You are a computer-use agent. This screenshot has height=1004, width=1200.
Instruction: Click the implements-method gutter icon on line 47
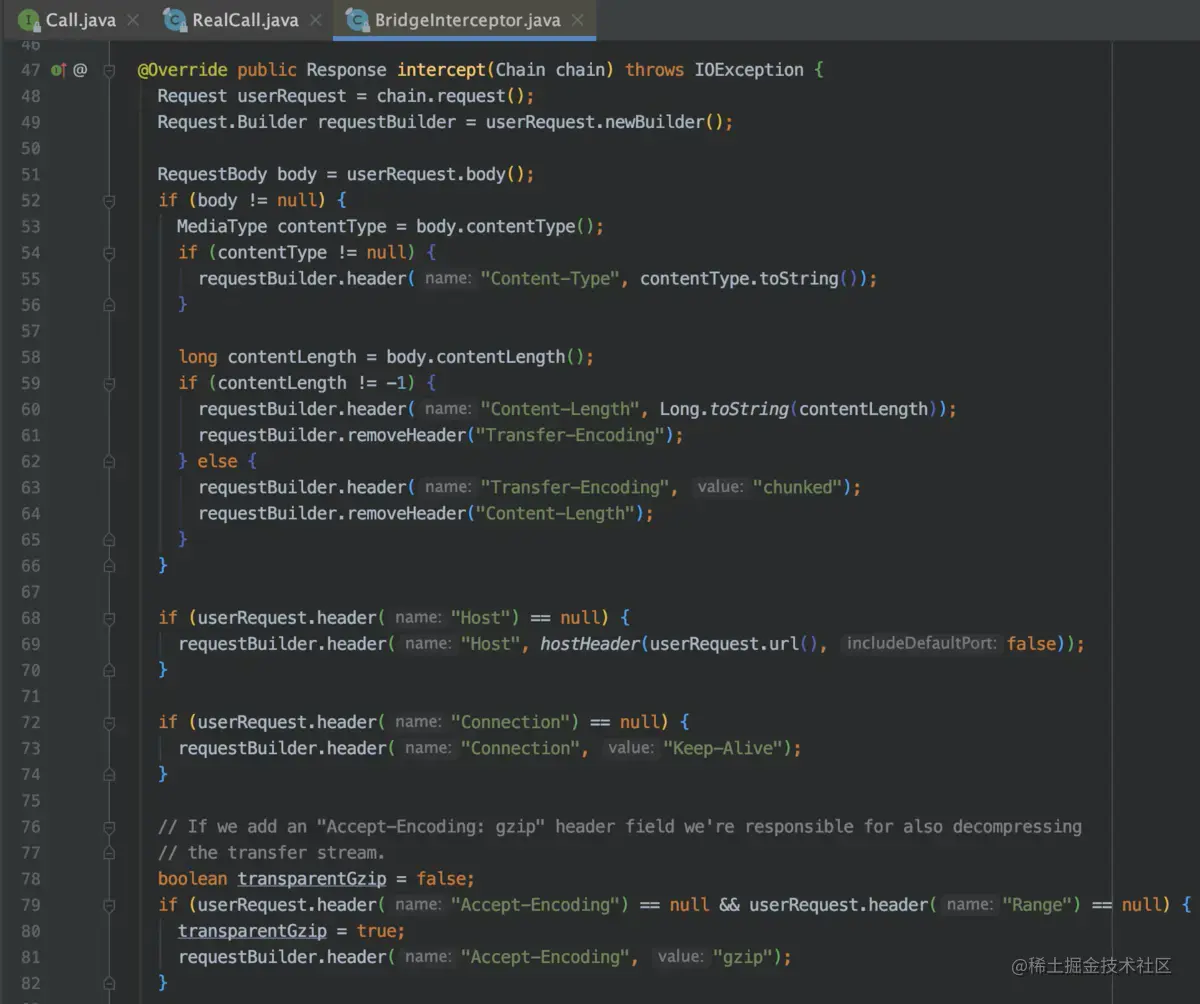coord(58,70)
